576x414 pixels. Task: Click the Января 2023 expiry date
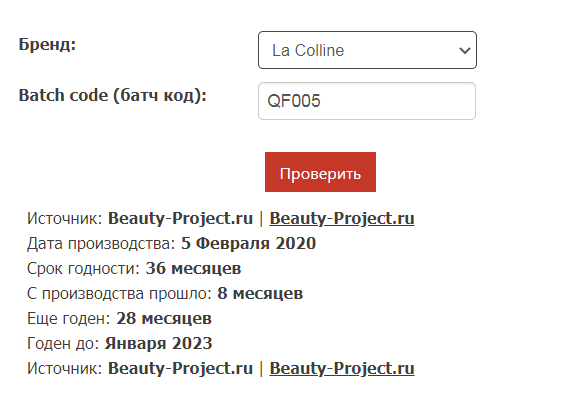159,343
